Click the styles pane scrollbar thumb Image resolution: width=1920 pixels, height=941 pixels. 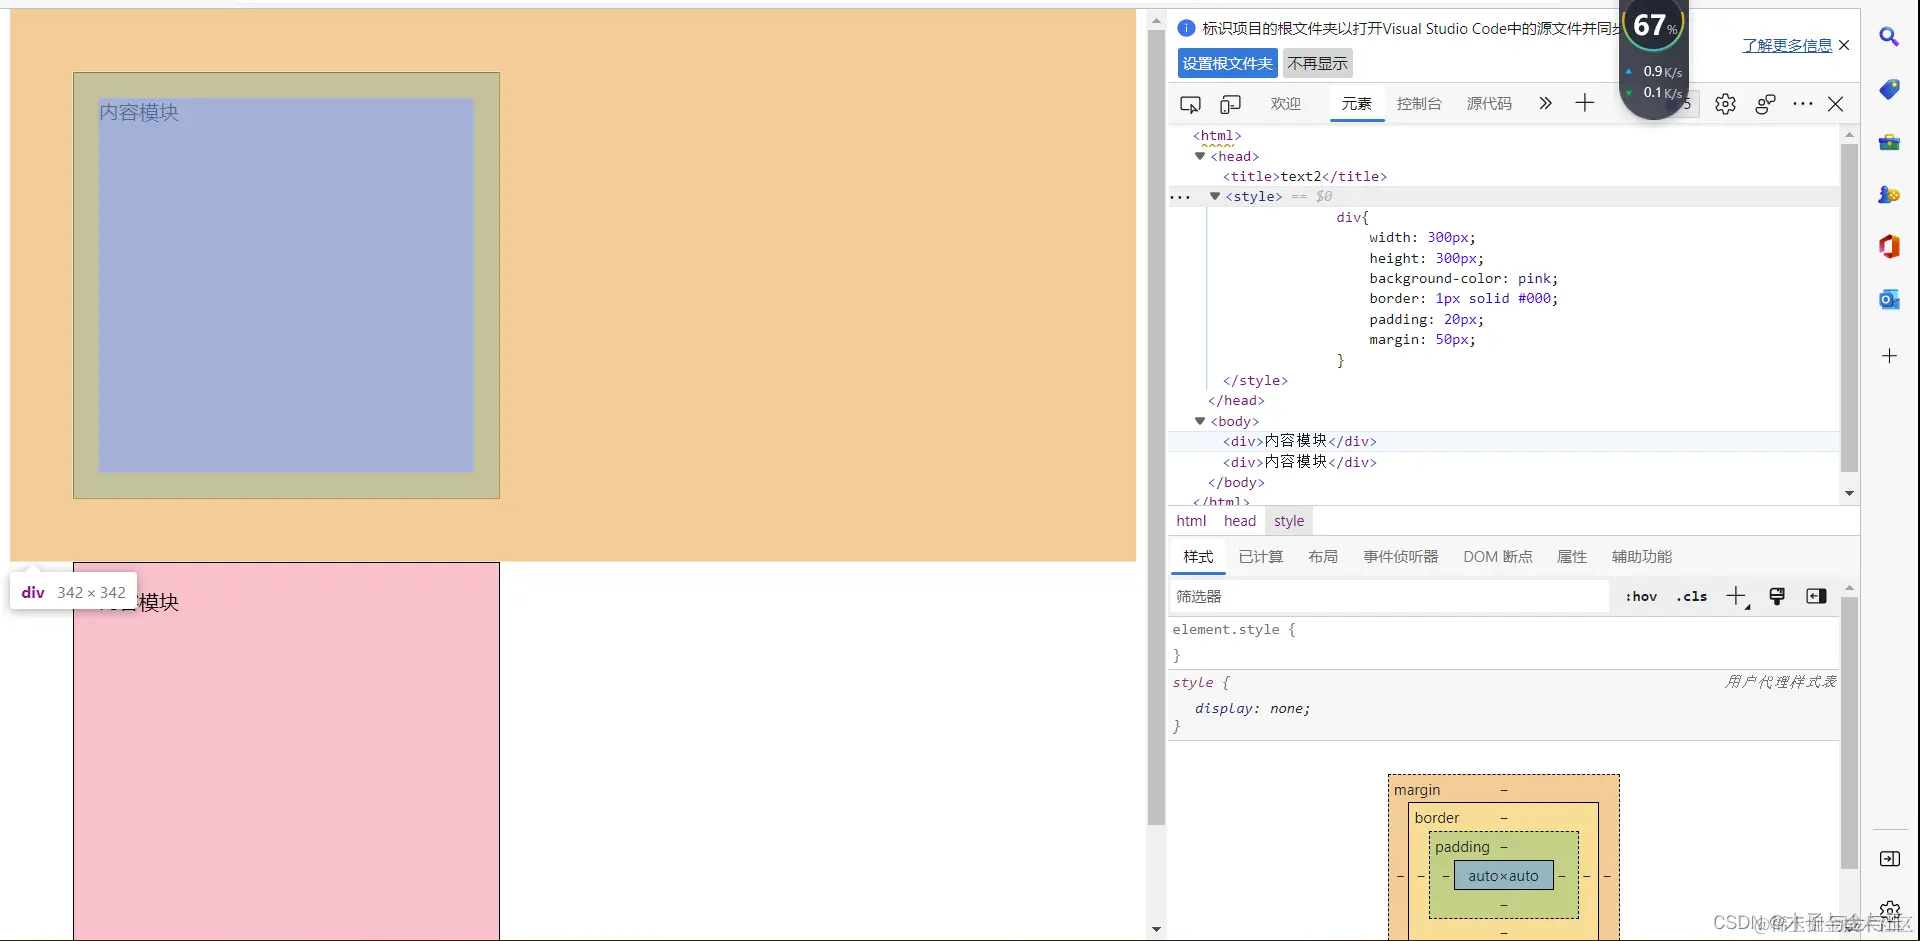[1849, 733]
